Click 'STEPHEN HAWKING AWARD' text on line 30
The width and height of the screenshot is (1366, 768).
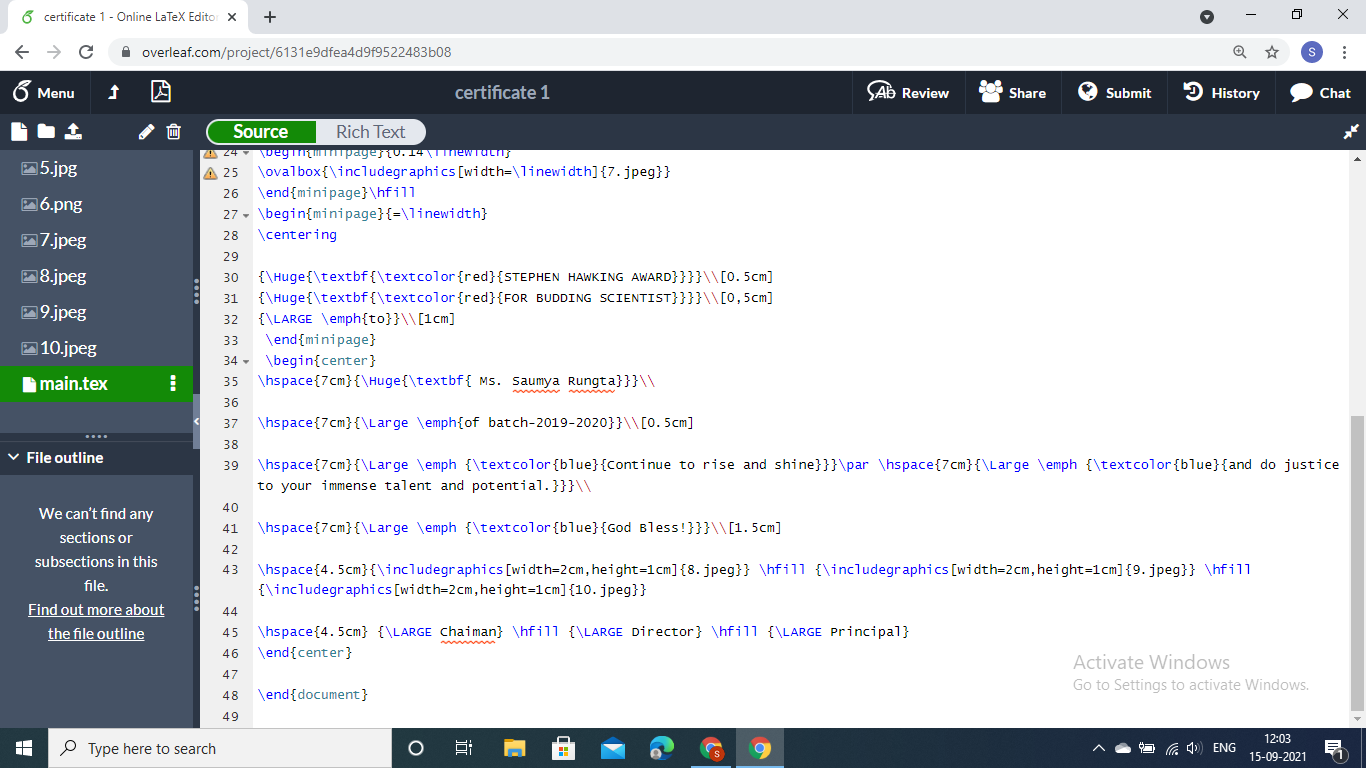point(588,277)
